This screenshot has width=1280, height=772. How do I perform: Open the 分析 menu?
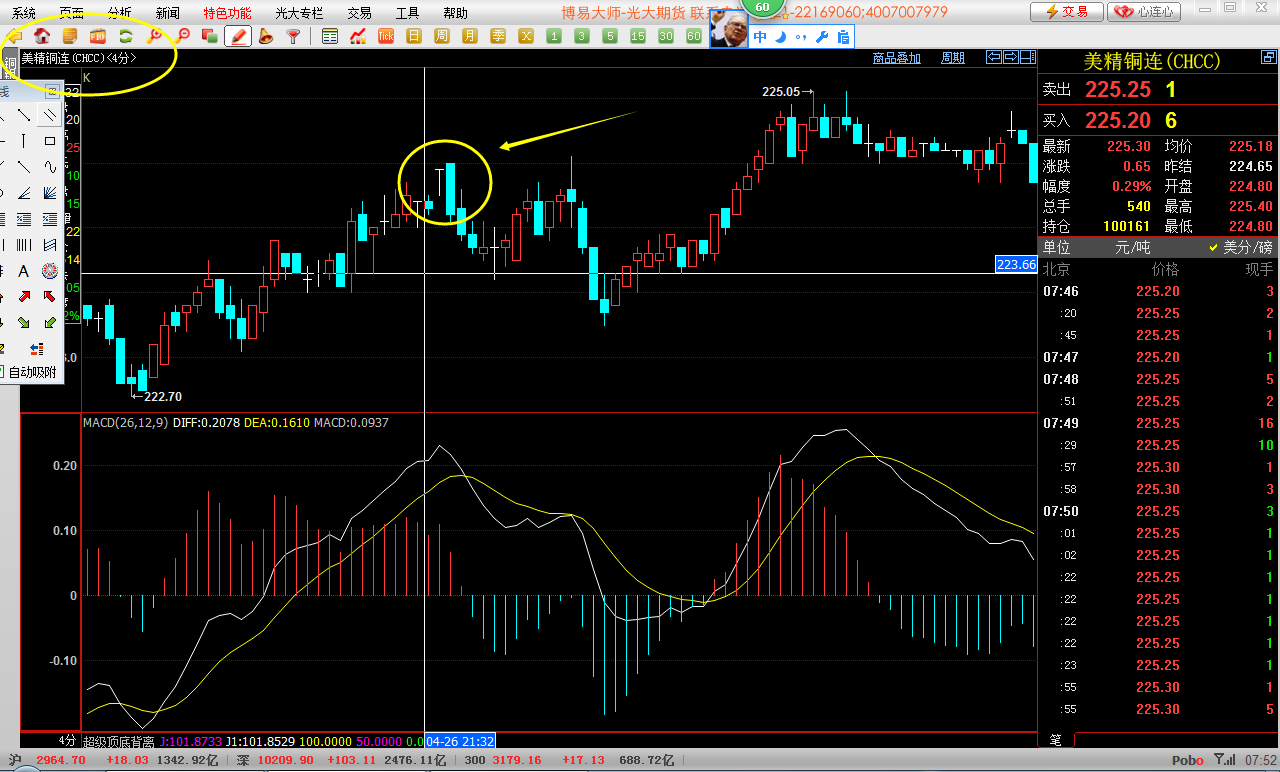[x=119, y=13]
